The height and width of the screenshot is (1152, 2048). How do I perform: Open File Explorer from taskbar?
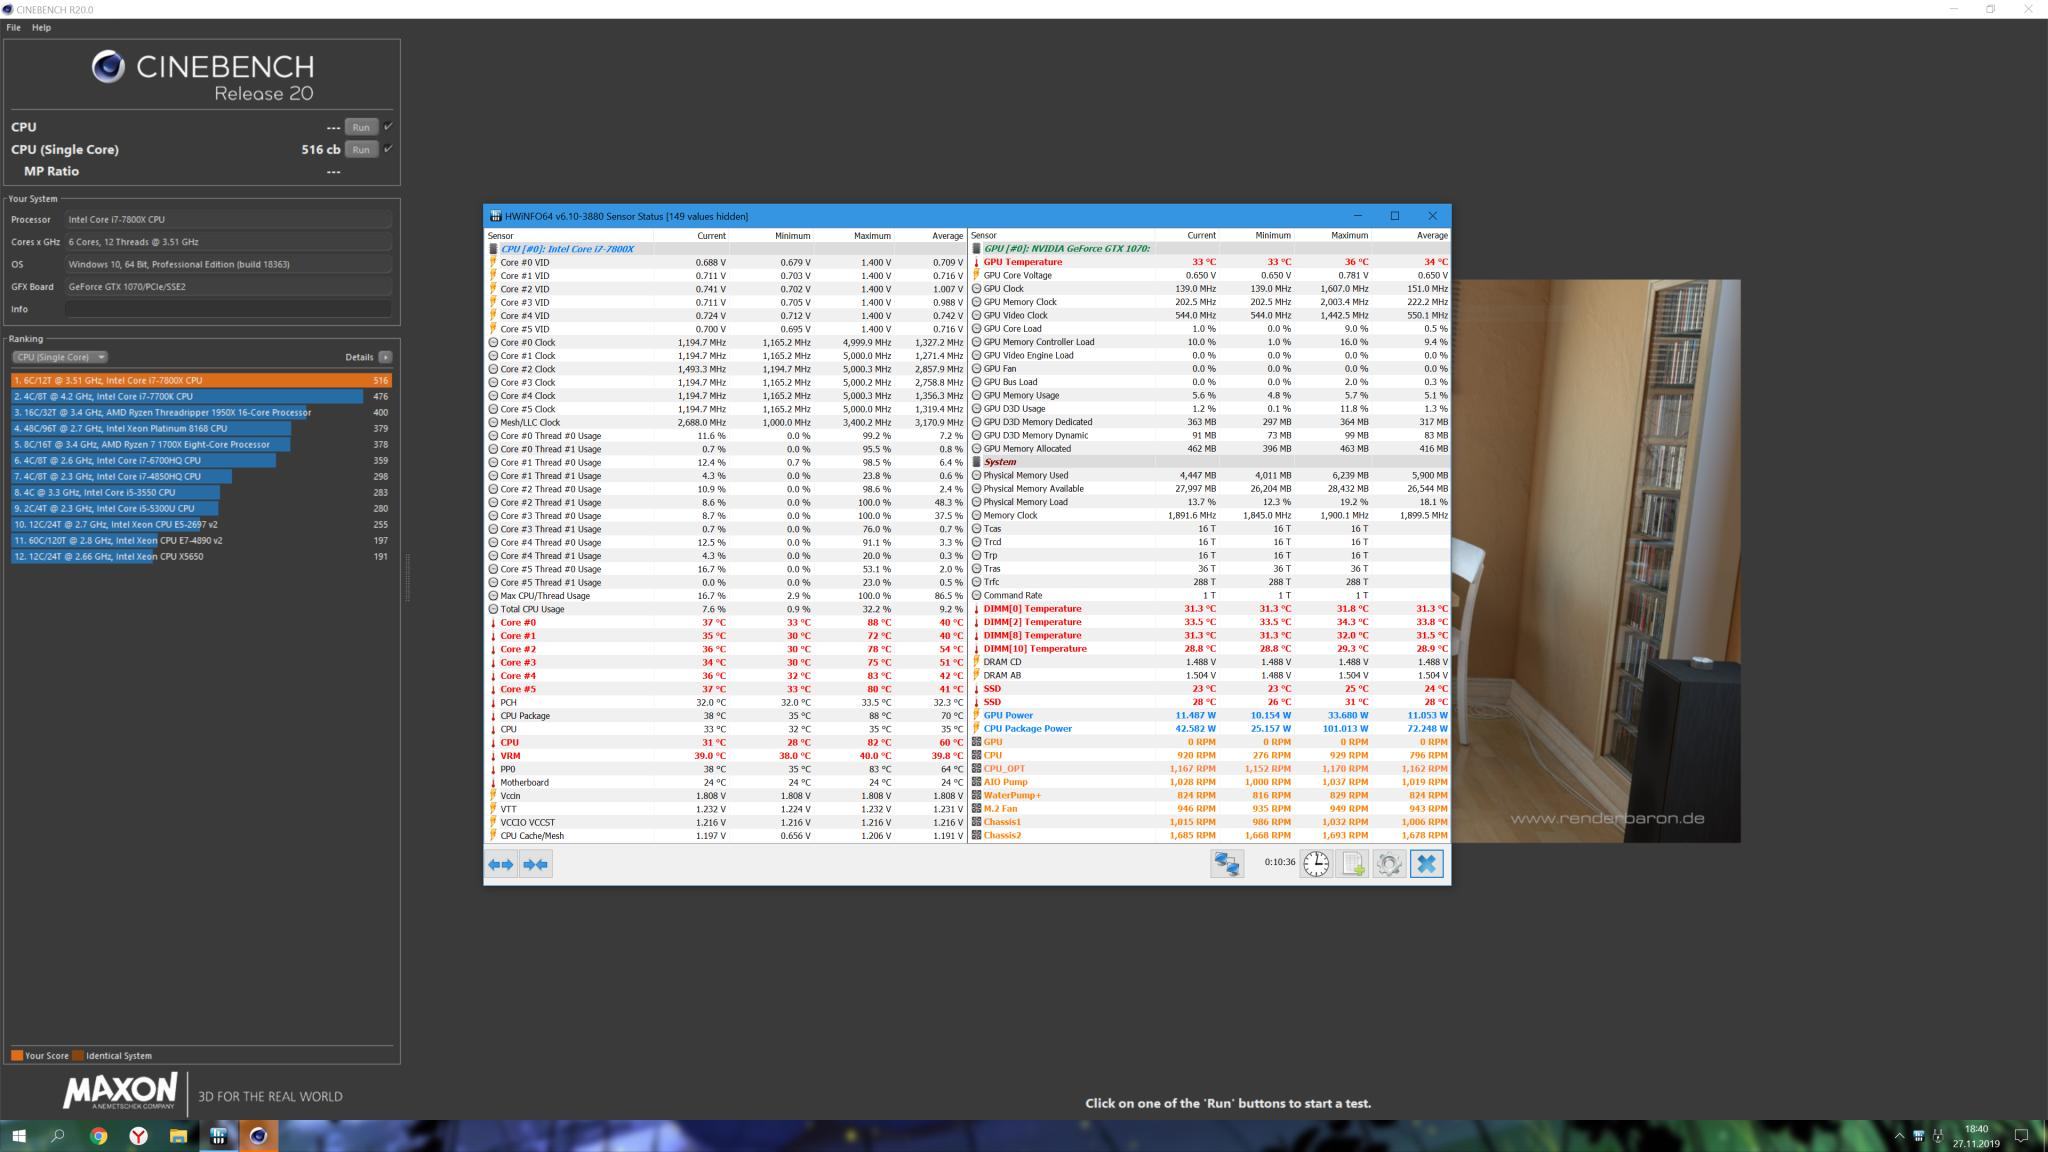pos(178,1135)
